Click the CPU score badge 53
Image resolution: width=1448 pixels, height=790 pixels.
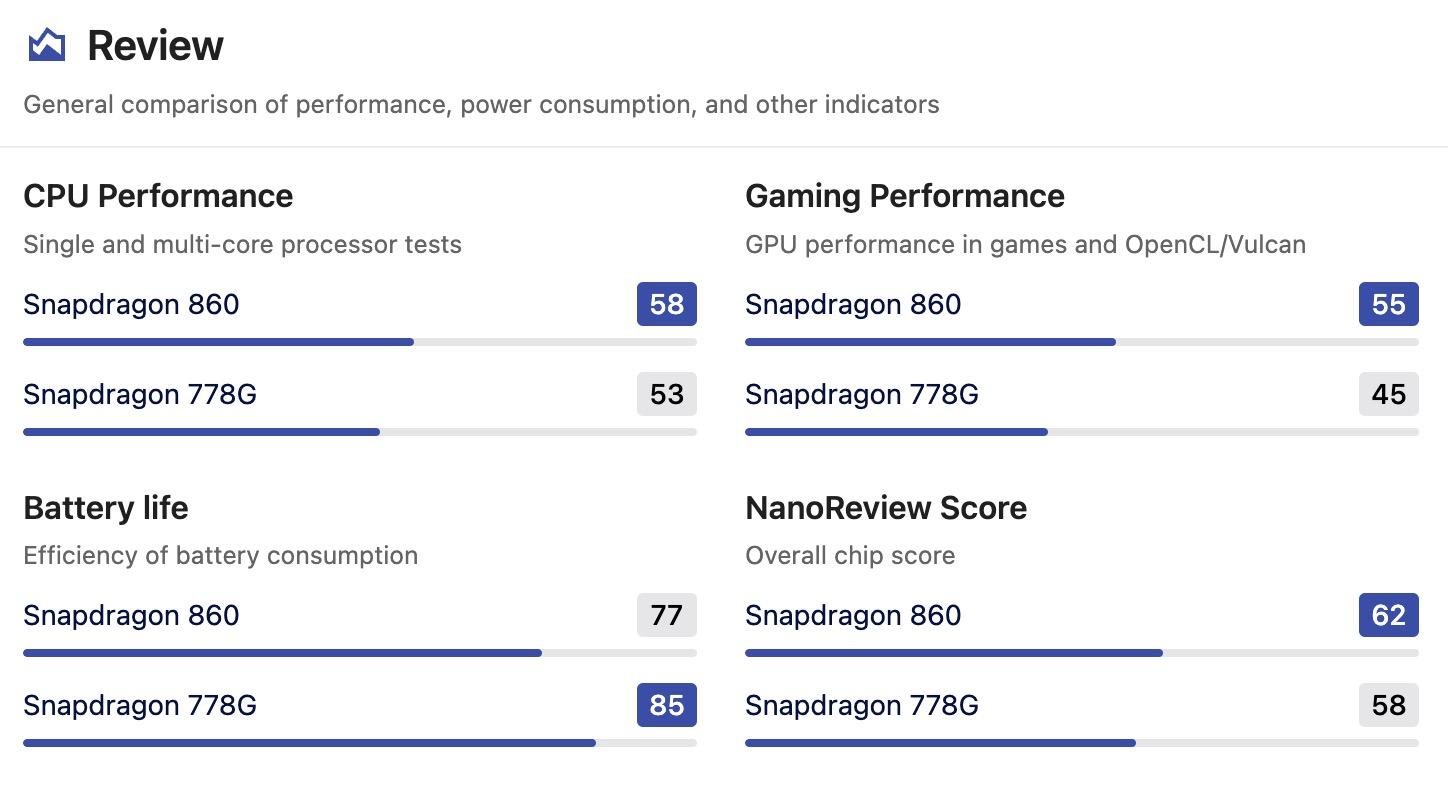click(x=666, y=394)
